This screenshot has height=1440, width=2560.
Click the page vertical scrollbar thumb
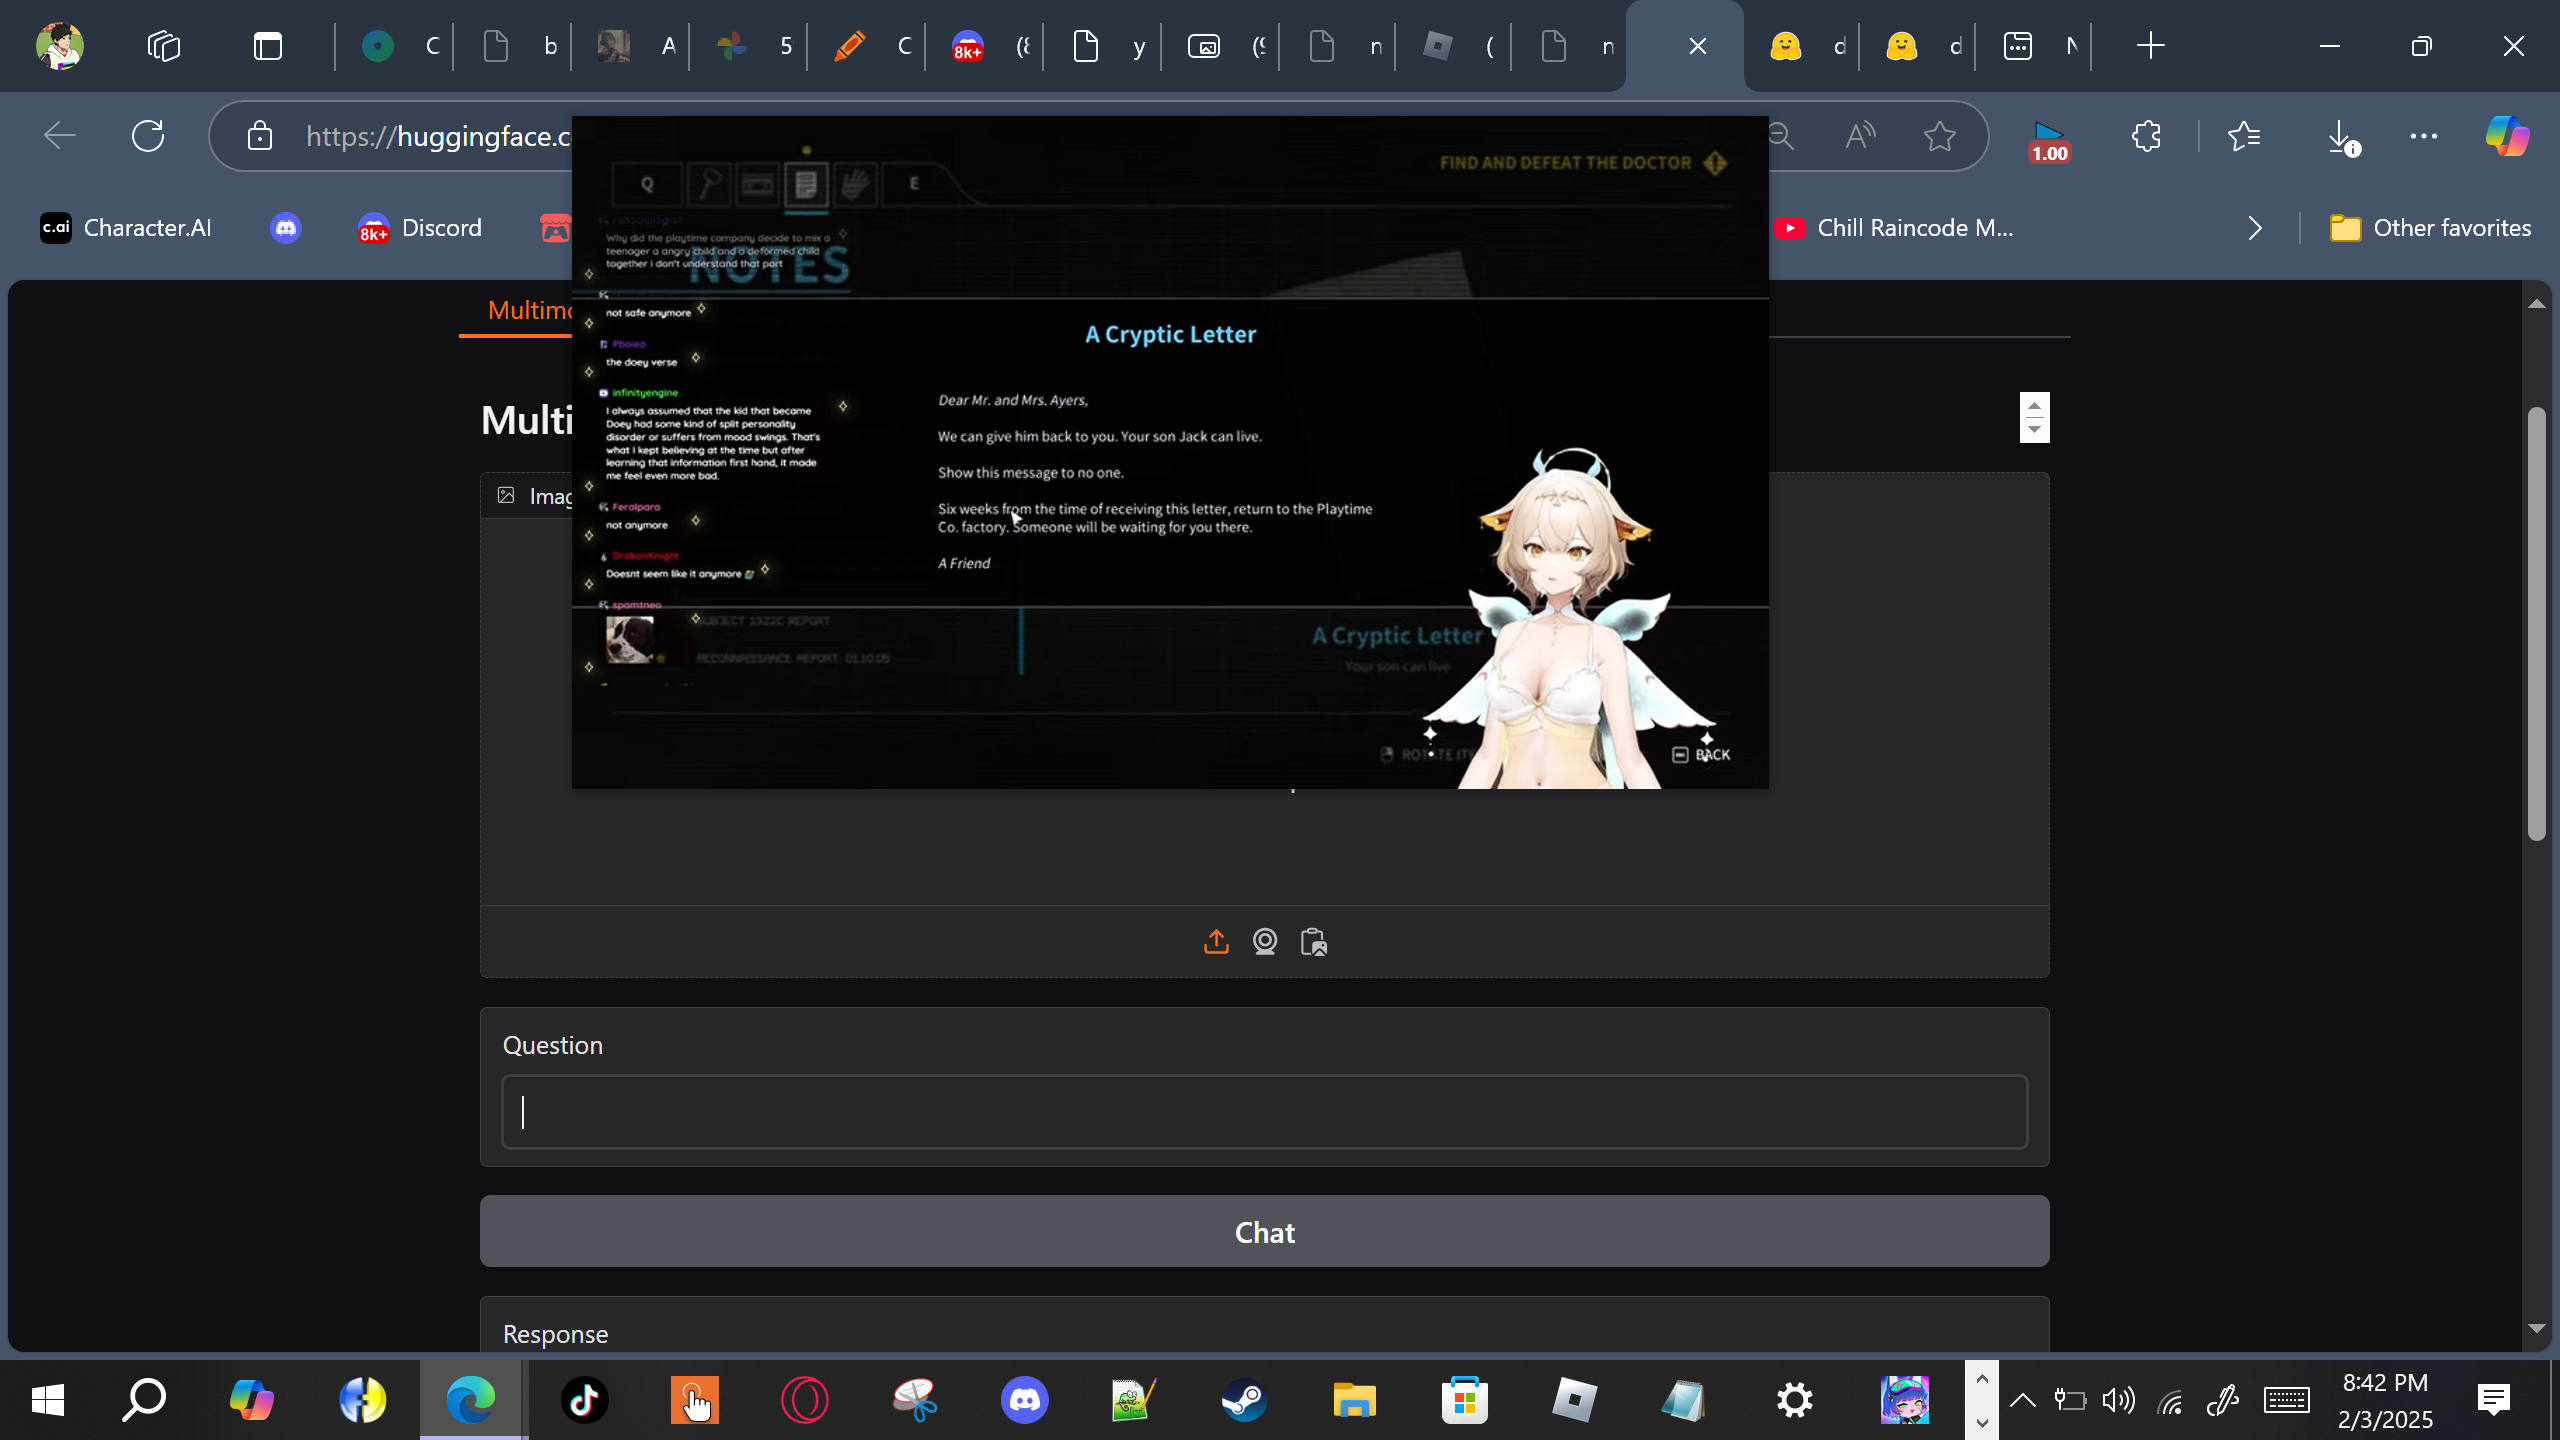tap(2536, 624)
